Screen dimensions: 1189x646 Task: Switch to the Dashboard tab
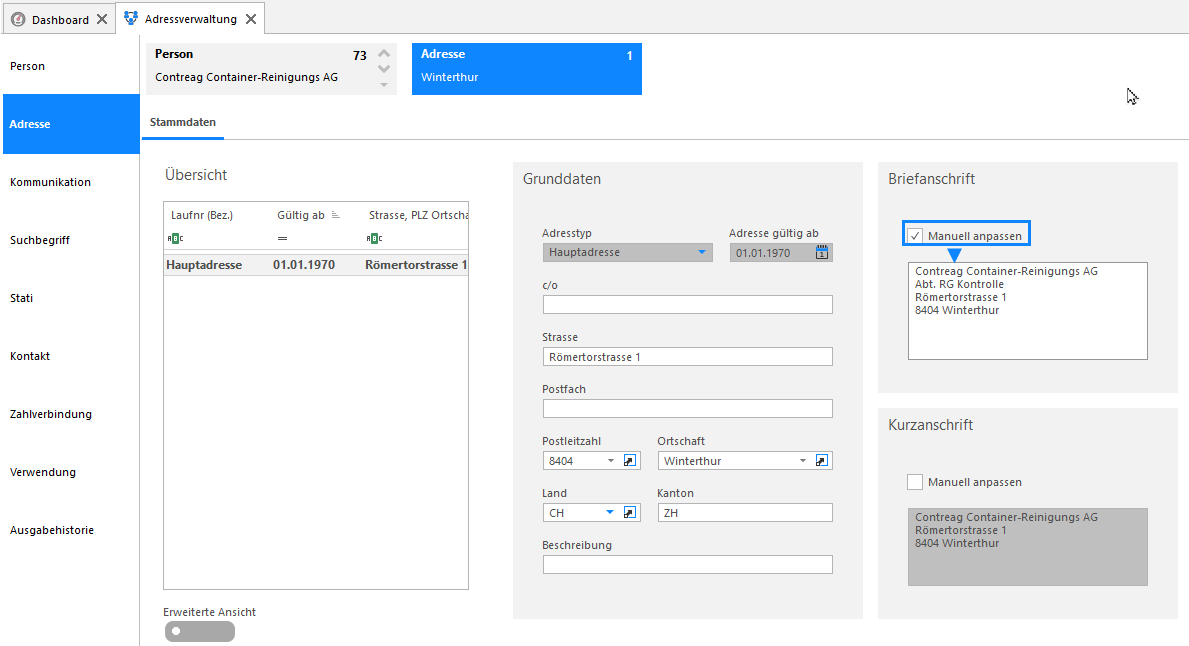59,19
